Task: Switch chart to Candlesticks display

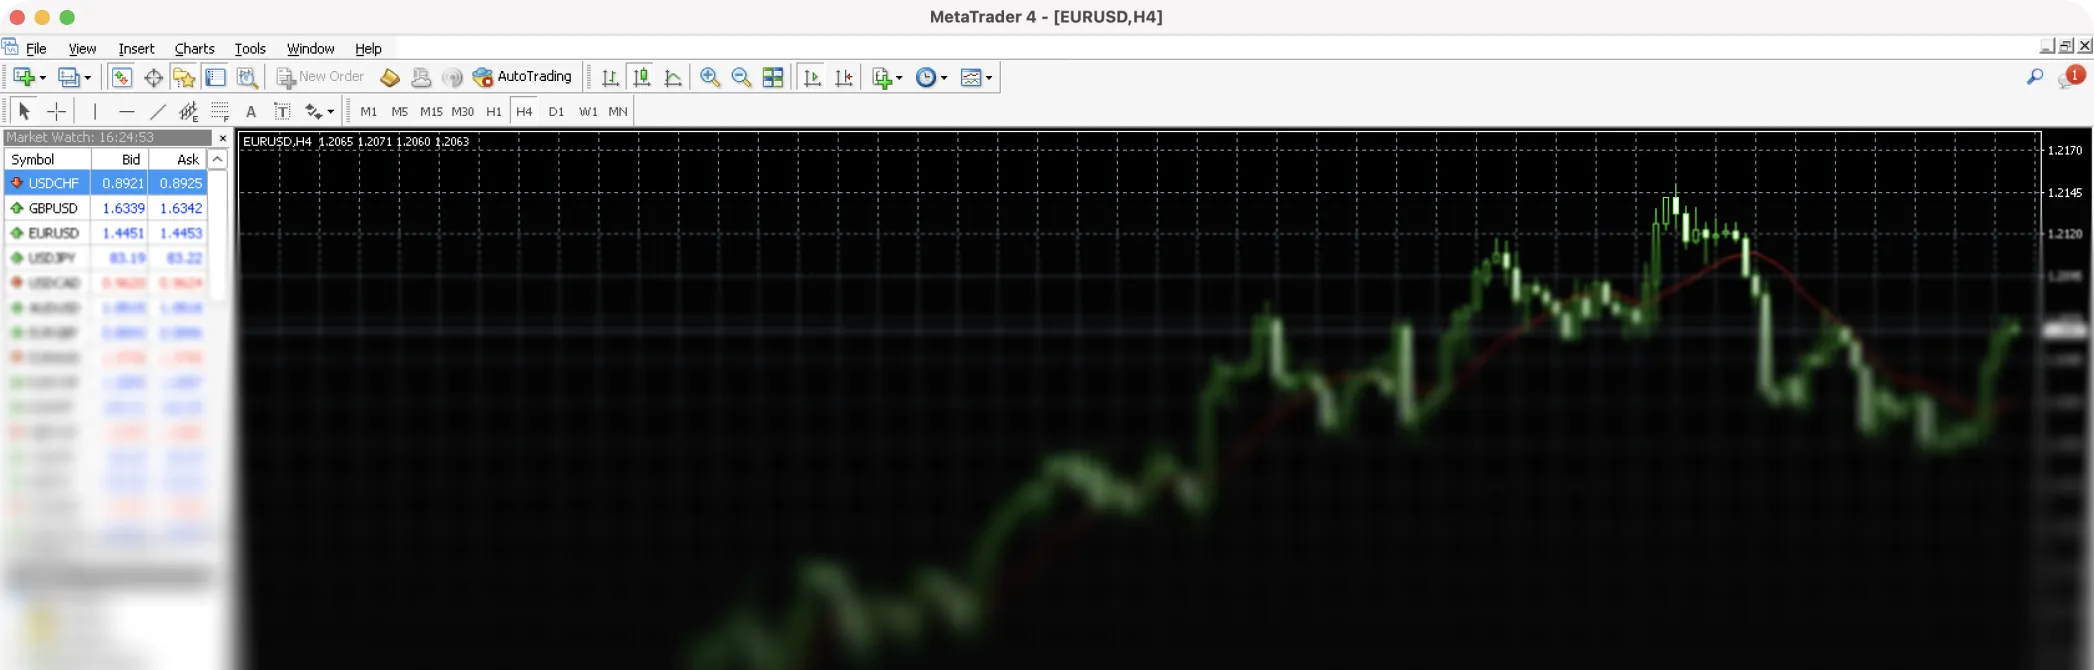Action: [x=642, y=77]
